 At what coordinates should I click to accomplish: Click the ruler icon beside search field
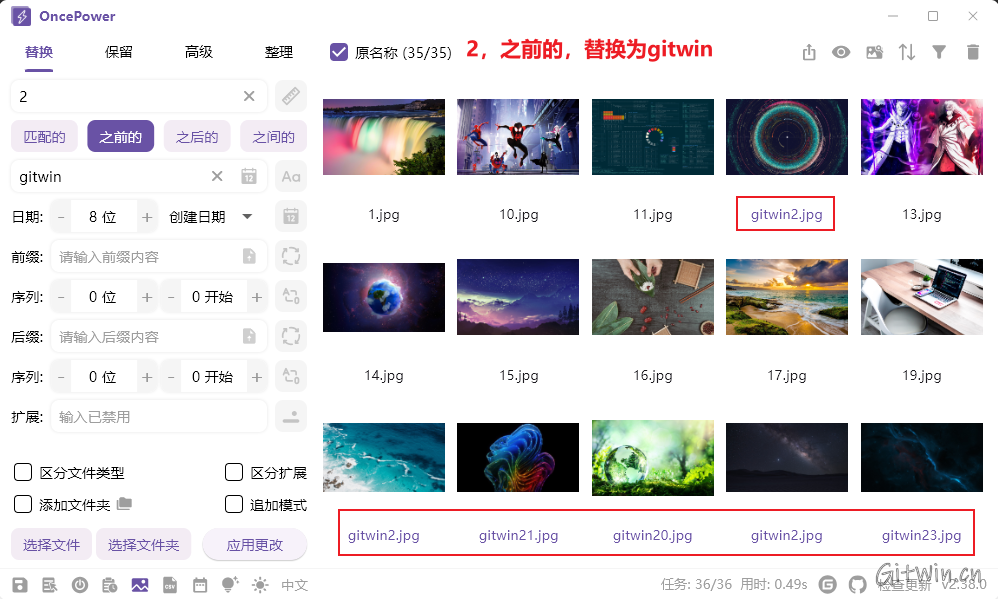[x=290, y=96]
